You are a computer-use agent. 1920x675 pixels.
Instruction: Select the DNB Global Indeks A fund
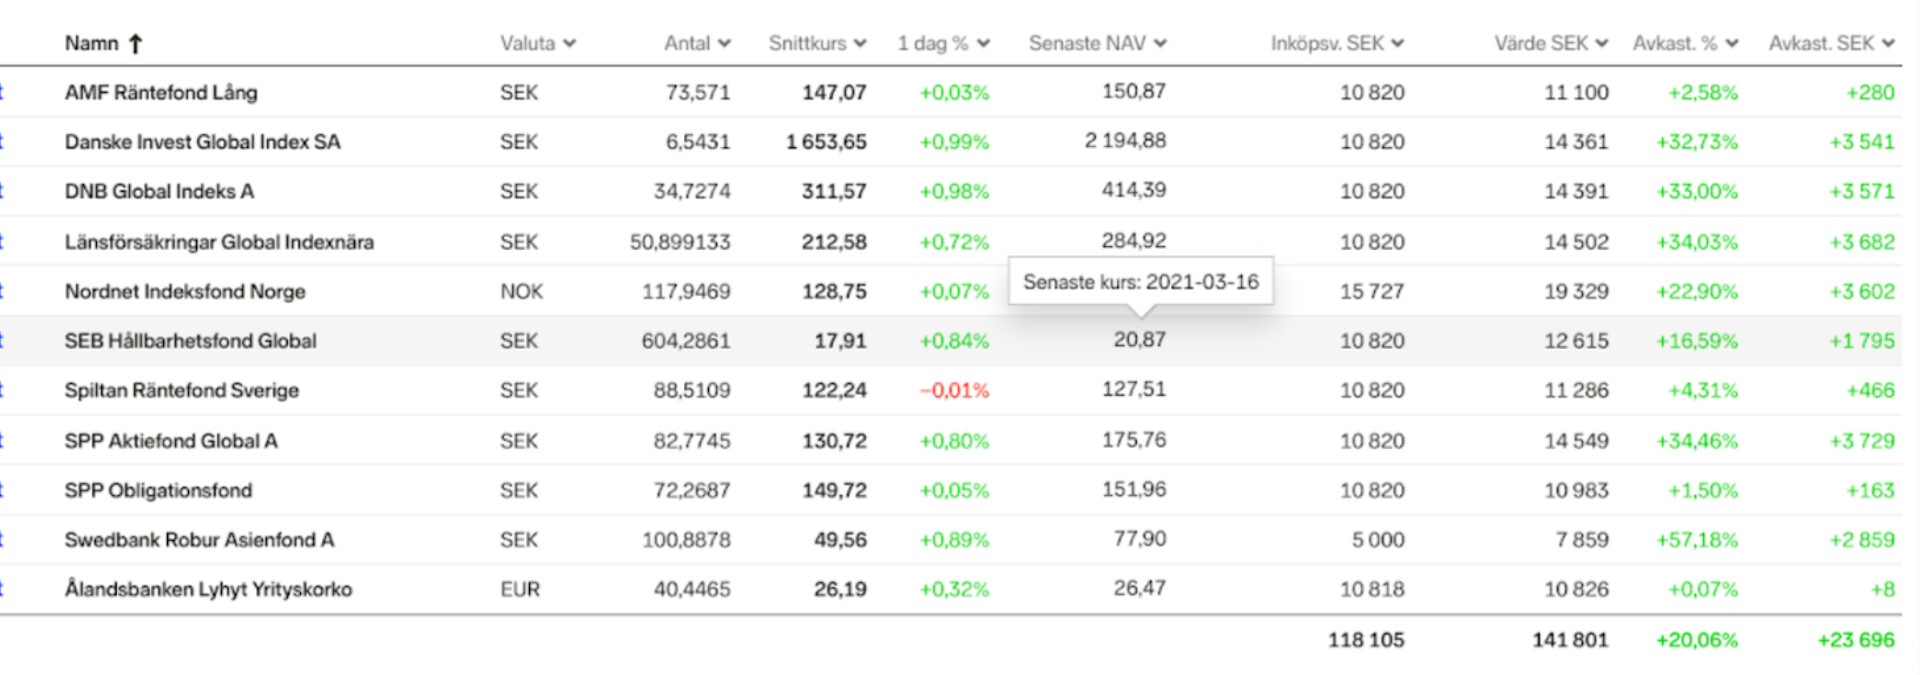point(159,191)
